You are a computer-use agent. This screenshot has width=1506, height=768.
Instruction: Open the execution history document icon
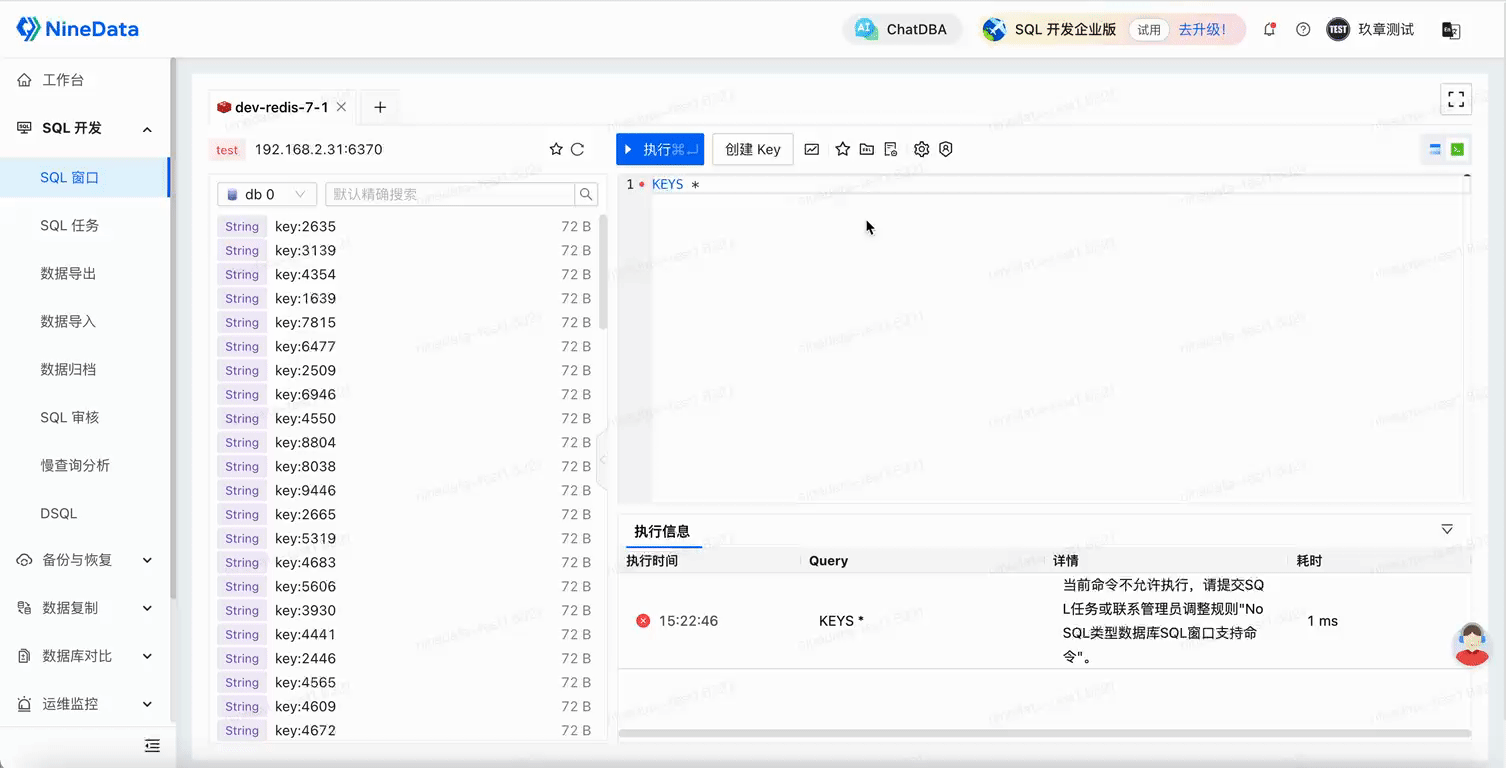click(891, 149)
